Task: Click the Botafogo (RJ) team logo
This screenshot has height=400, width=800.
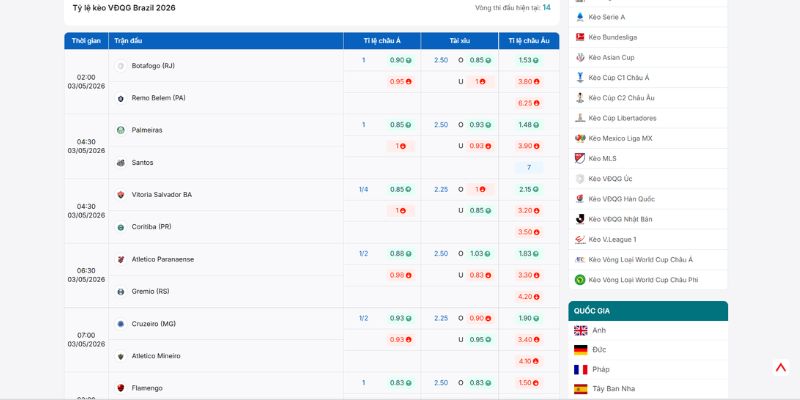Action: click(120, 66)
